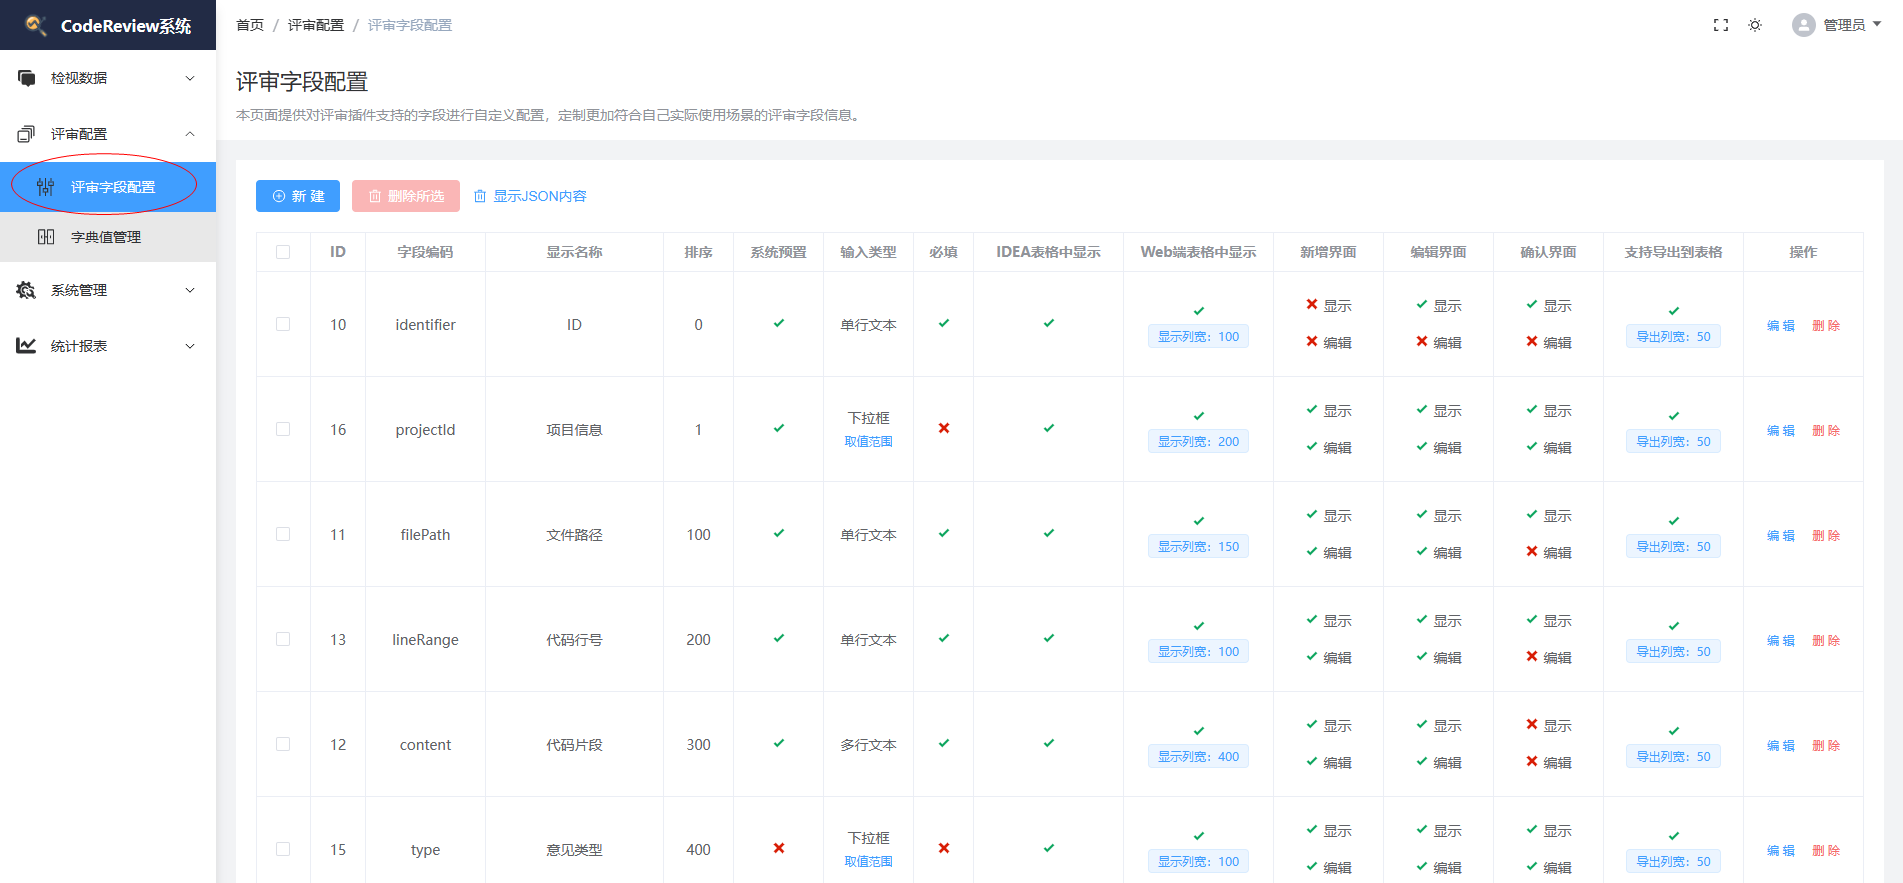This screenshot has width=1903, height=883.
Task: Check the row checkbox for identifier
Action: (283, 324)
